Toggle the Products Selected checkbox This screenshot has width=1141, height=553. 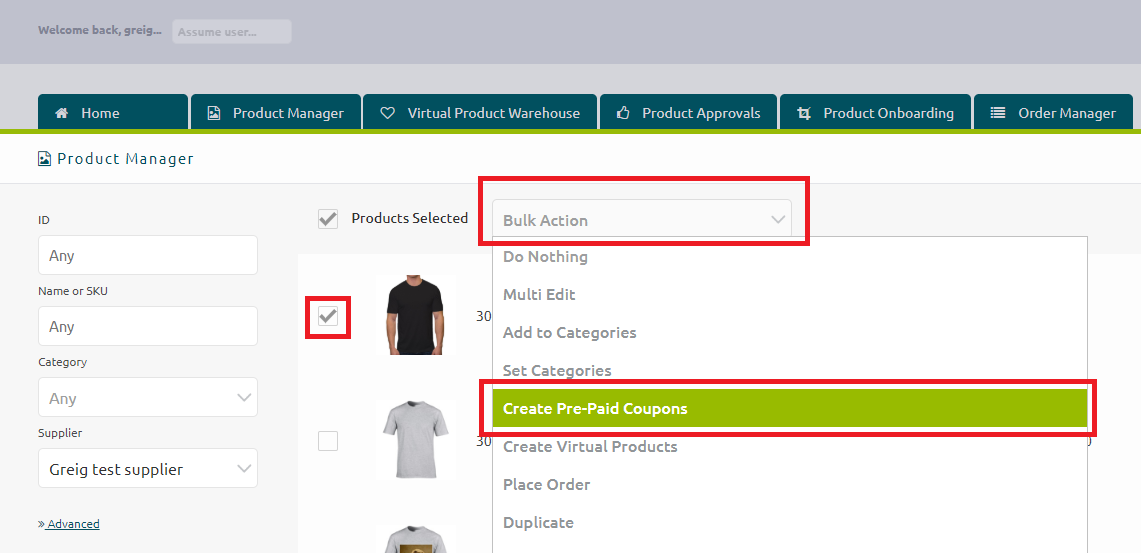(328, 218)
